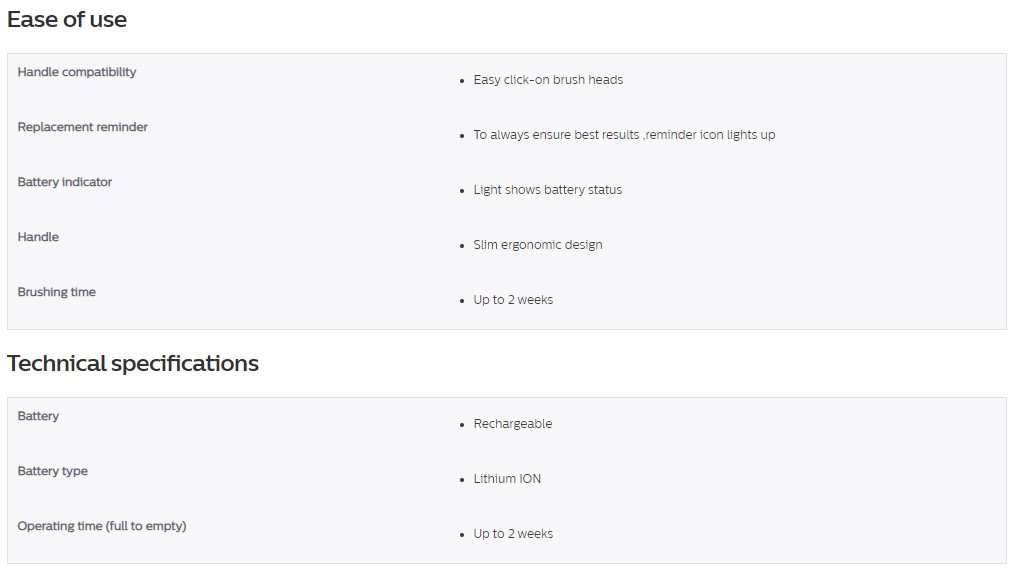Image resolution: width=1015 pixels, height=573 pixels.
Task: Select 'Operating time (full to empty)' label
Action: tap(102, 526)
